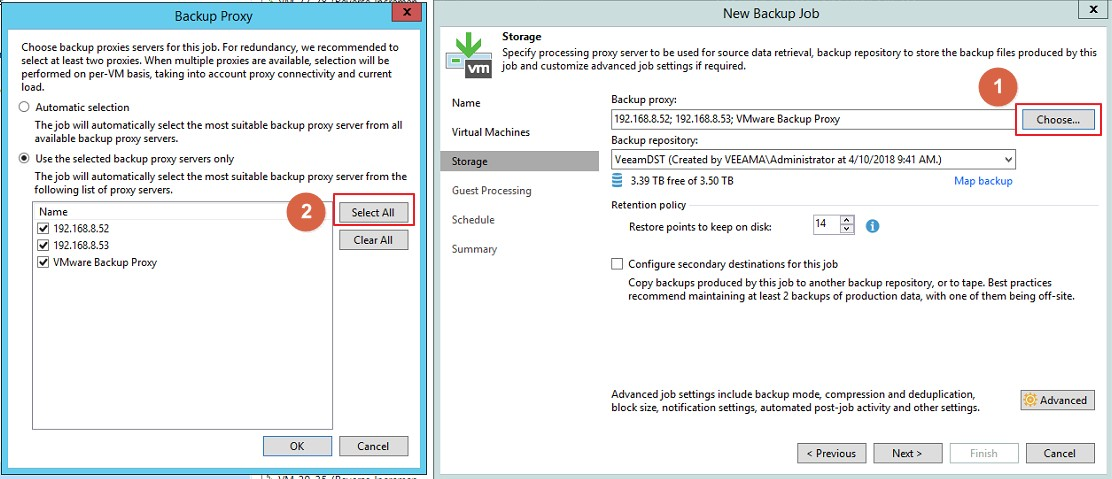Click the Storage VM header icon
The height and width of the screenshot is (479, 1112).
click(466, 54)
